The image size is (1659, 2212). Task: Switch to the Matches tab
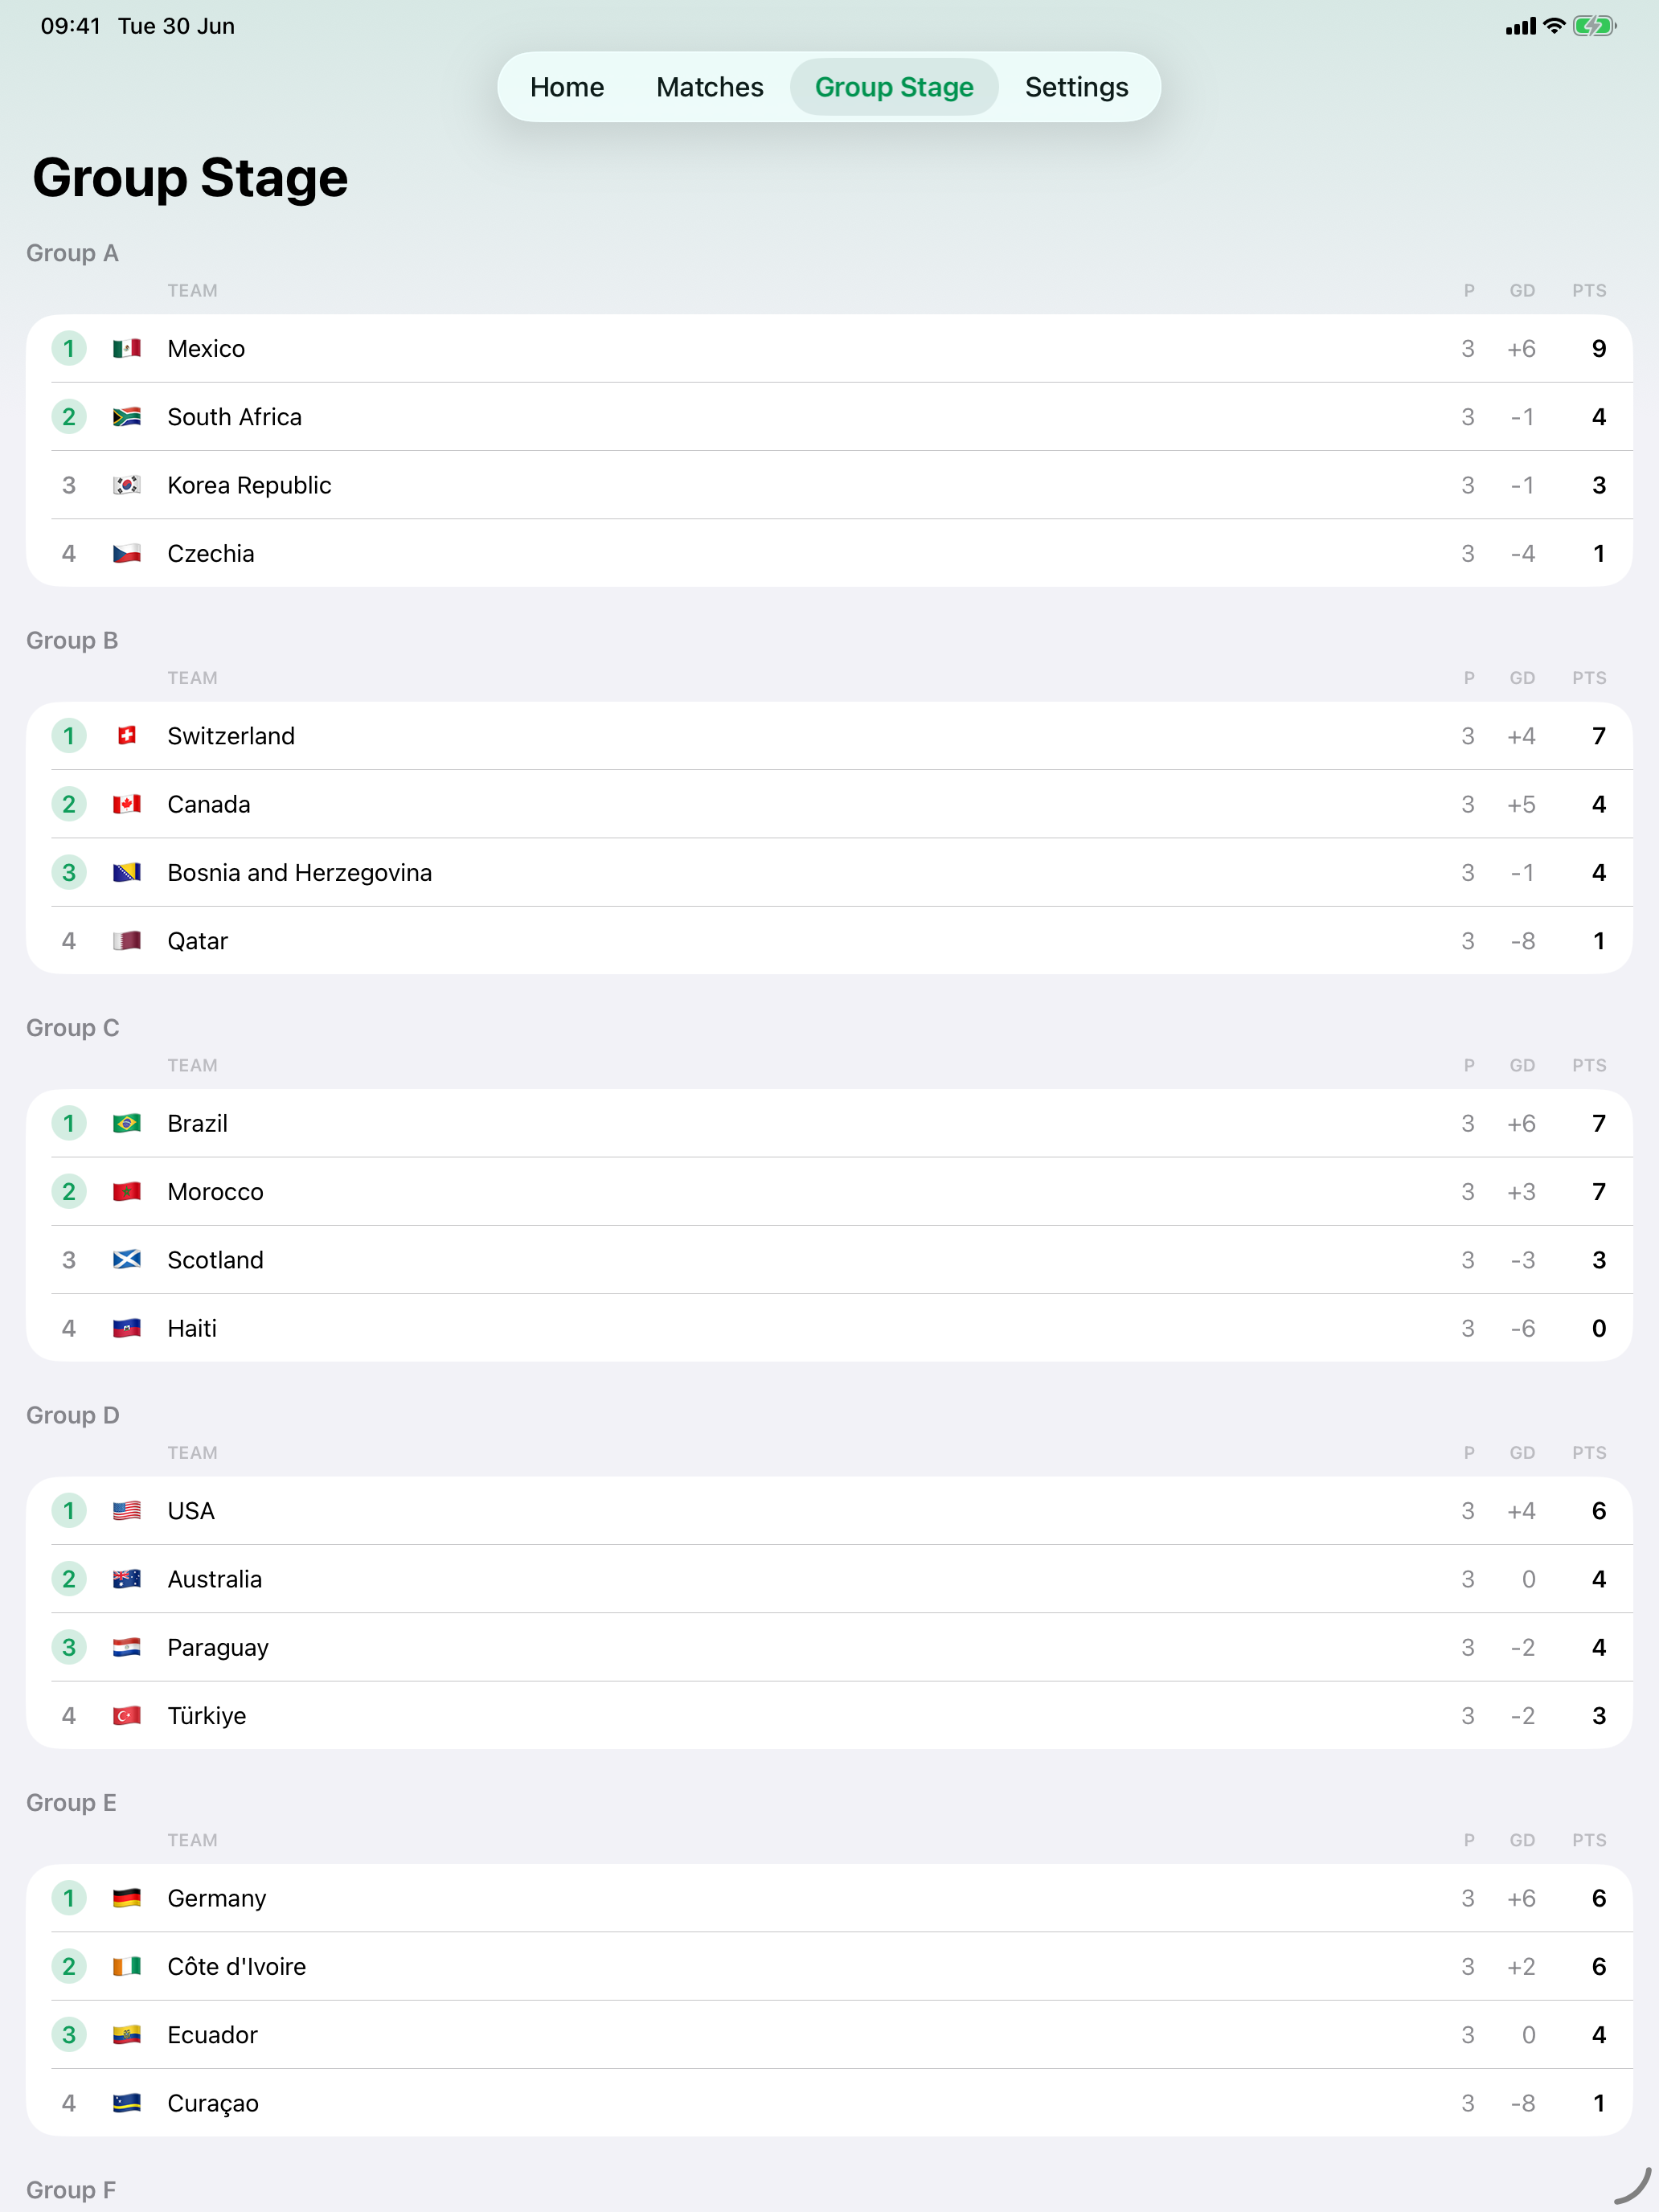[710, 87]
